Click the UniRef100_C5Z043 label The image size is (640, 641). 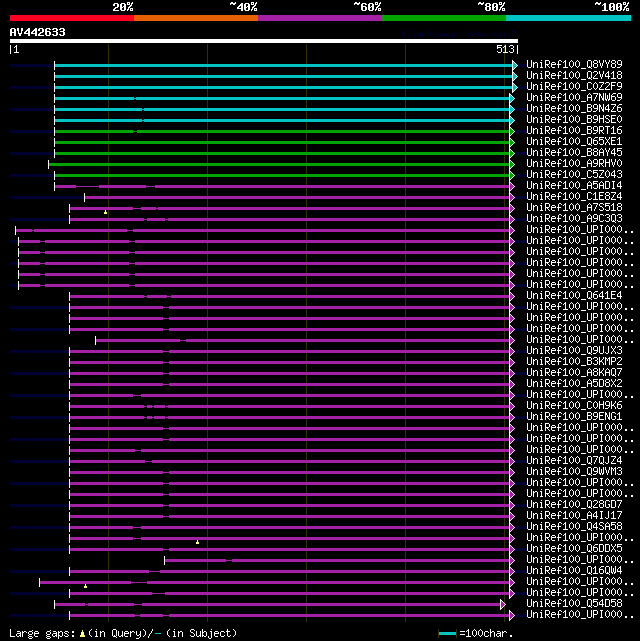point(574,175)
